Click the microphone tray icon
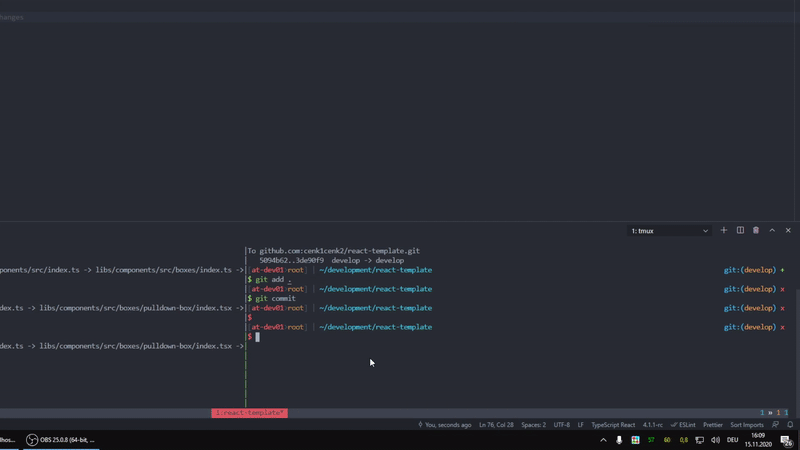 (619, 440)
